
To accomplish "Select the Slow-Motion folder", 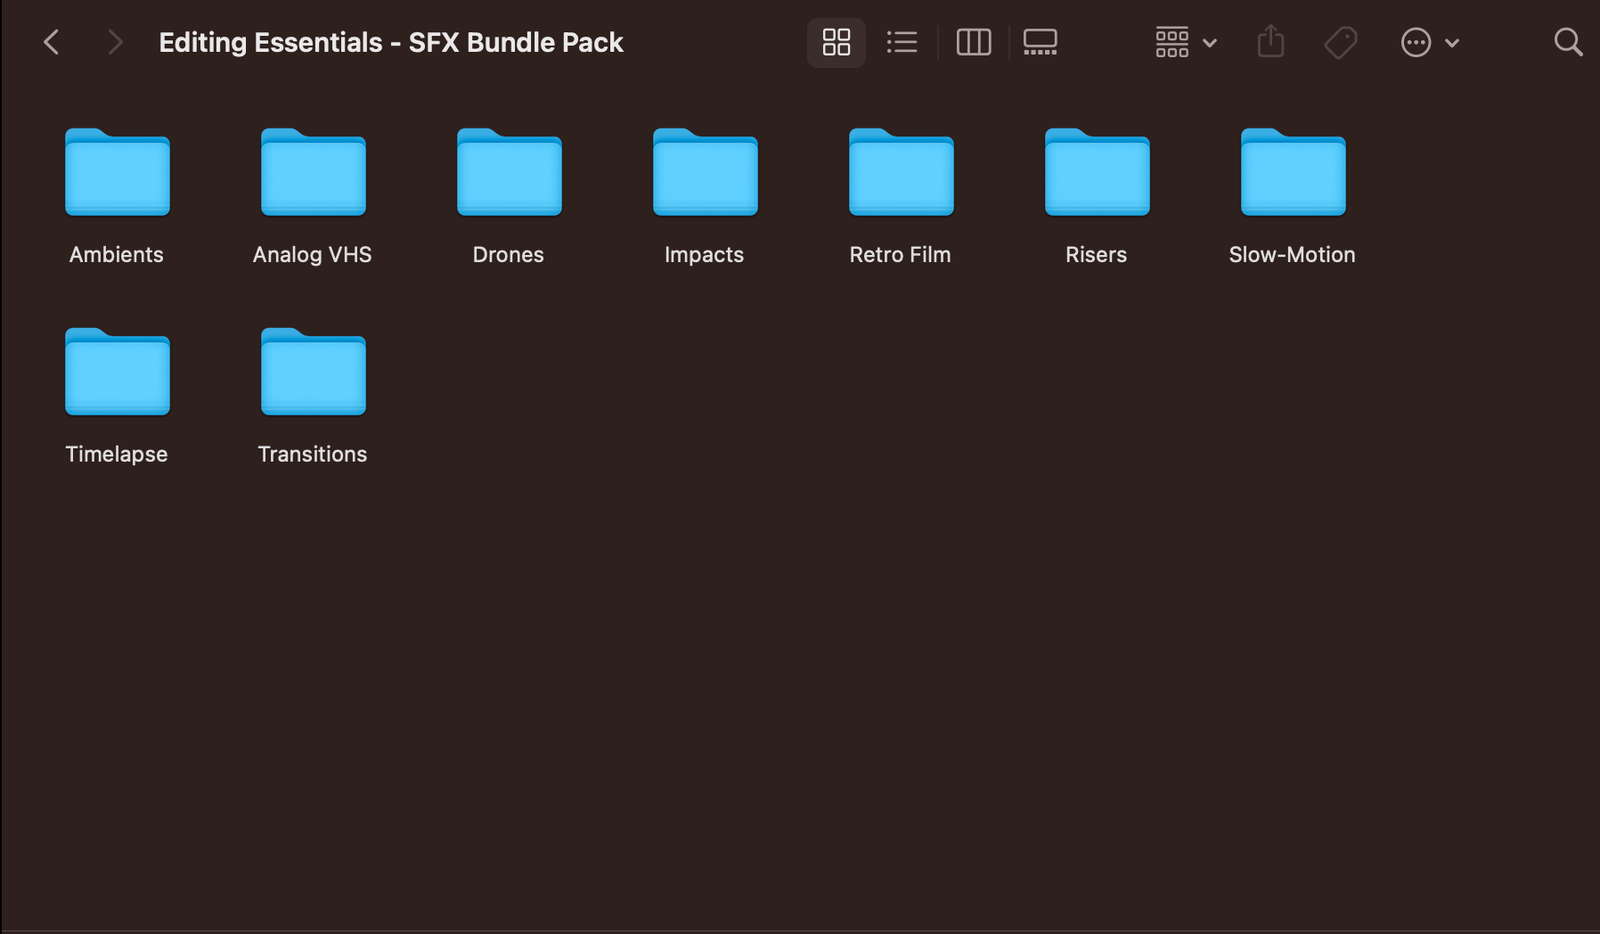I will point(1293,173).
